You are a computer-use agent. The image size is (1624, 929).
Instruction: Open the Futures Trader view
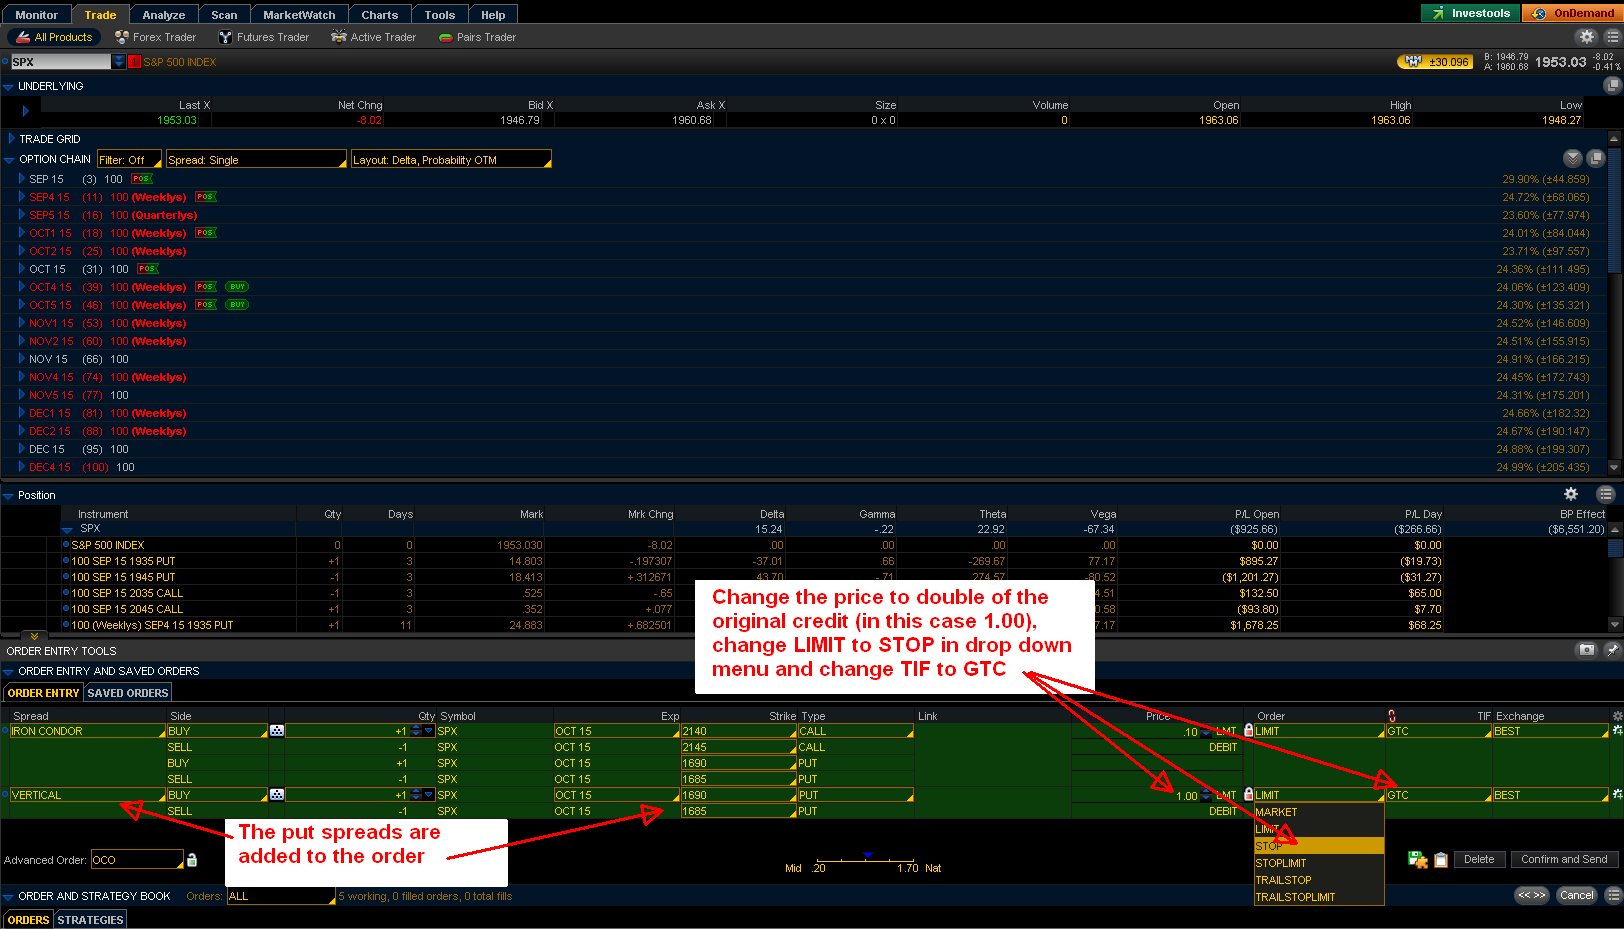[x=264, y=37]
